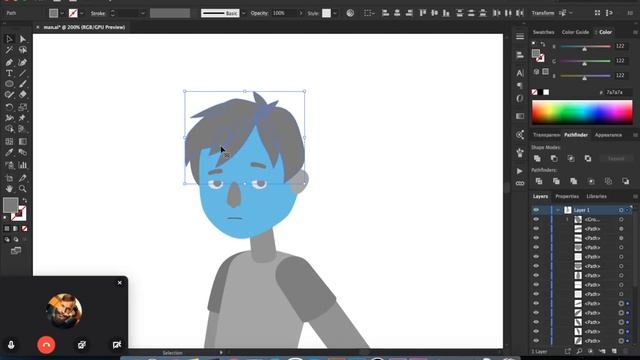Select the Paintbrush tool
The height and width of the screenshot is (360, 640).
point(22,84)
